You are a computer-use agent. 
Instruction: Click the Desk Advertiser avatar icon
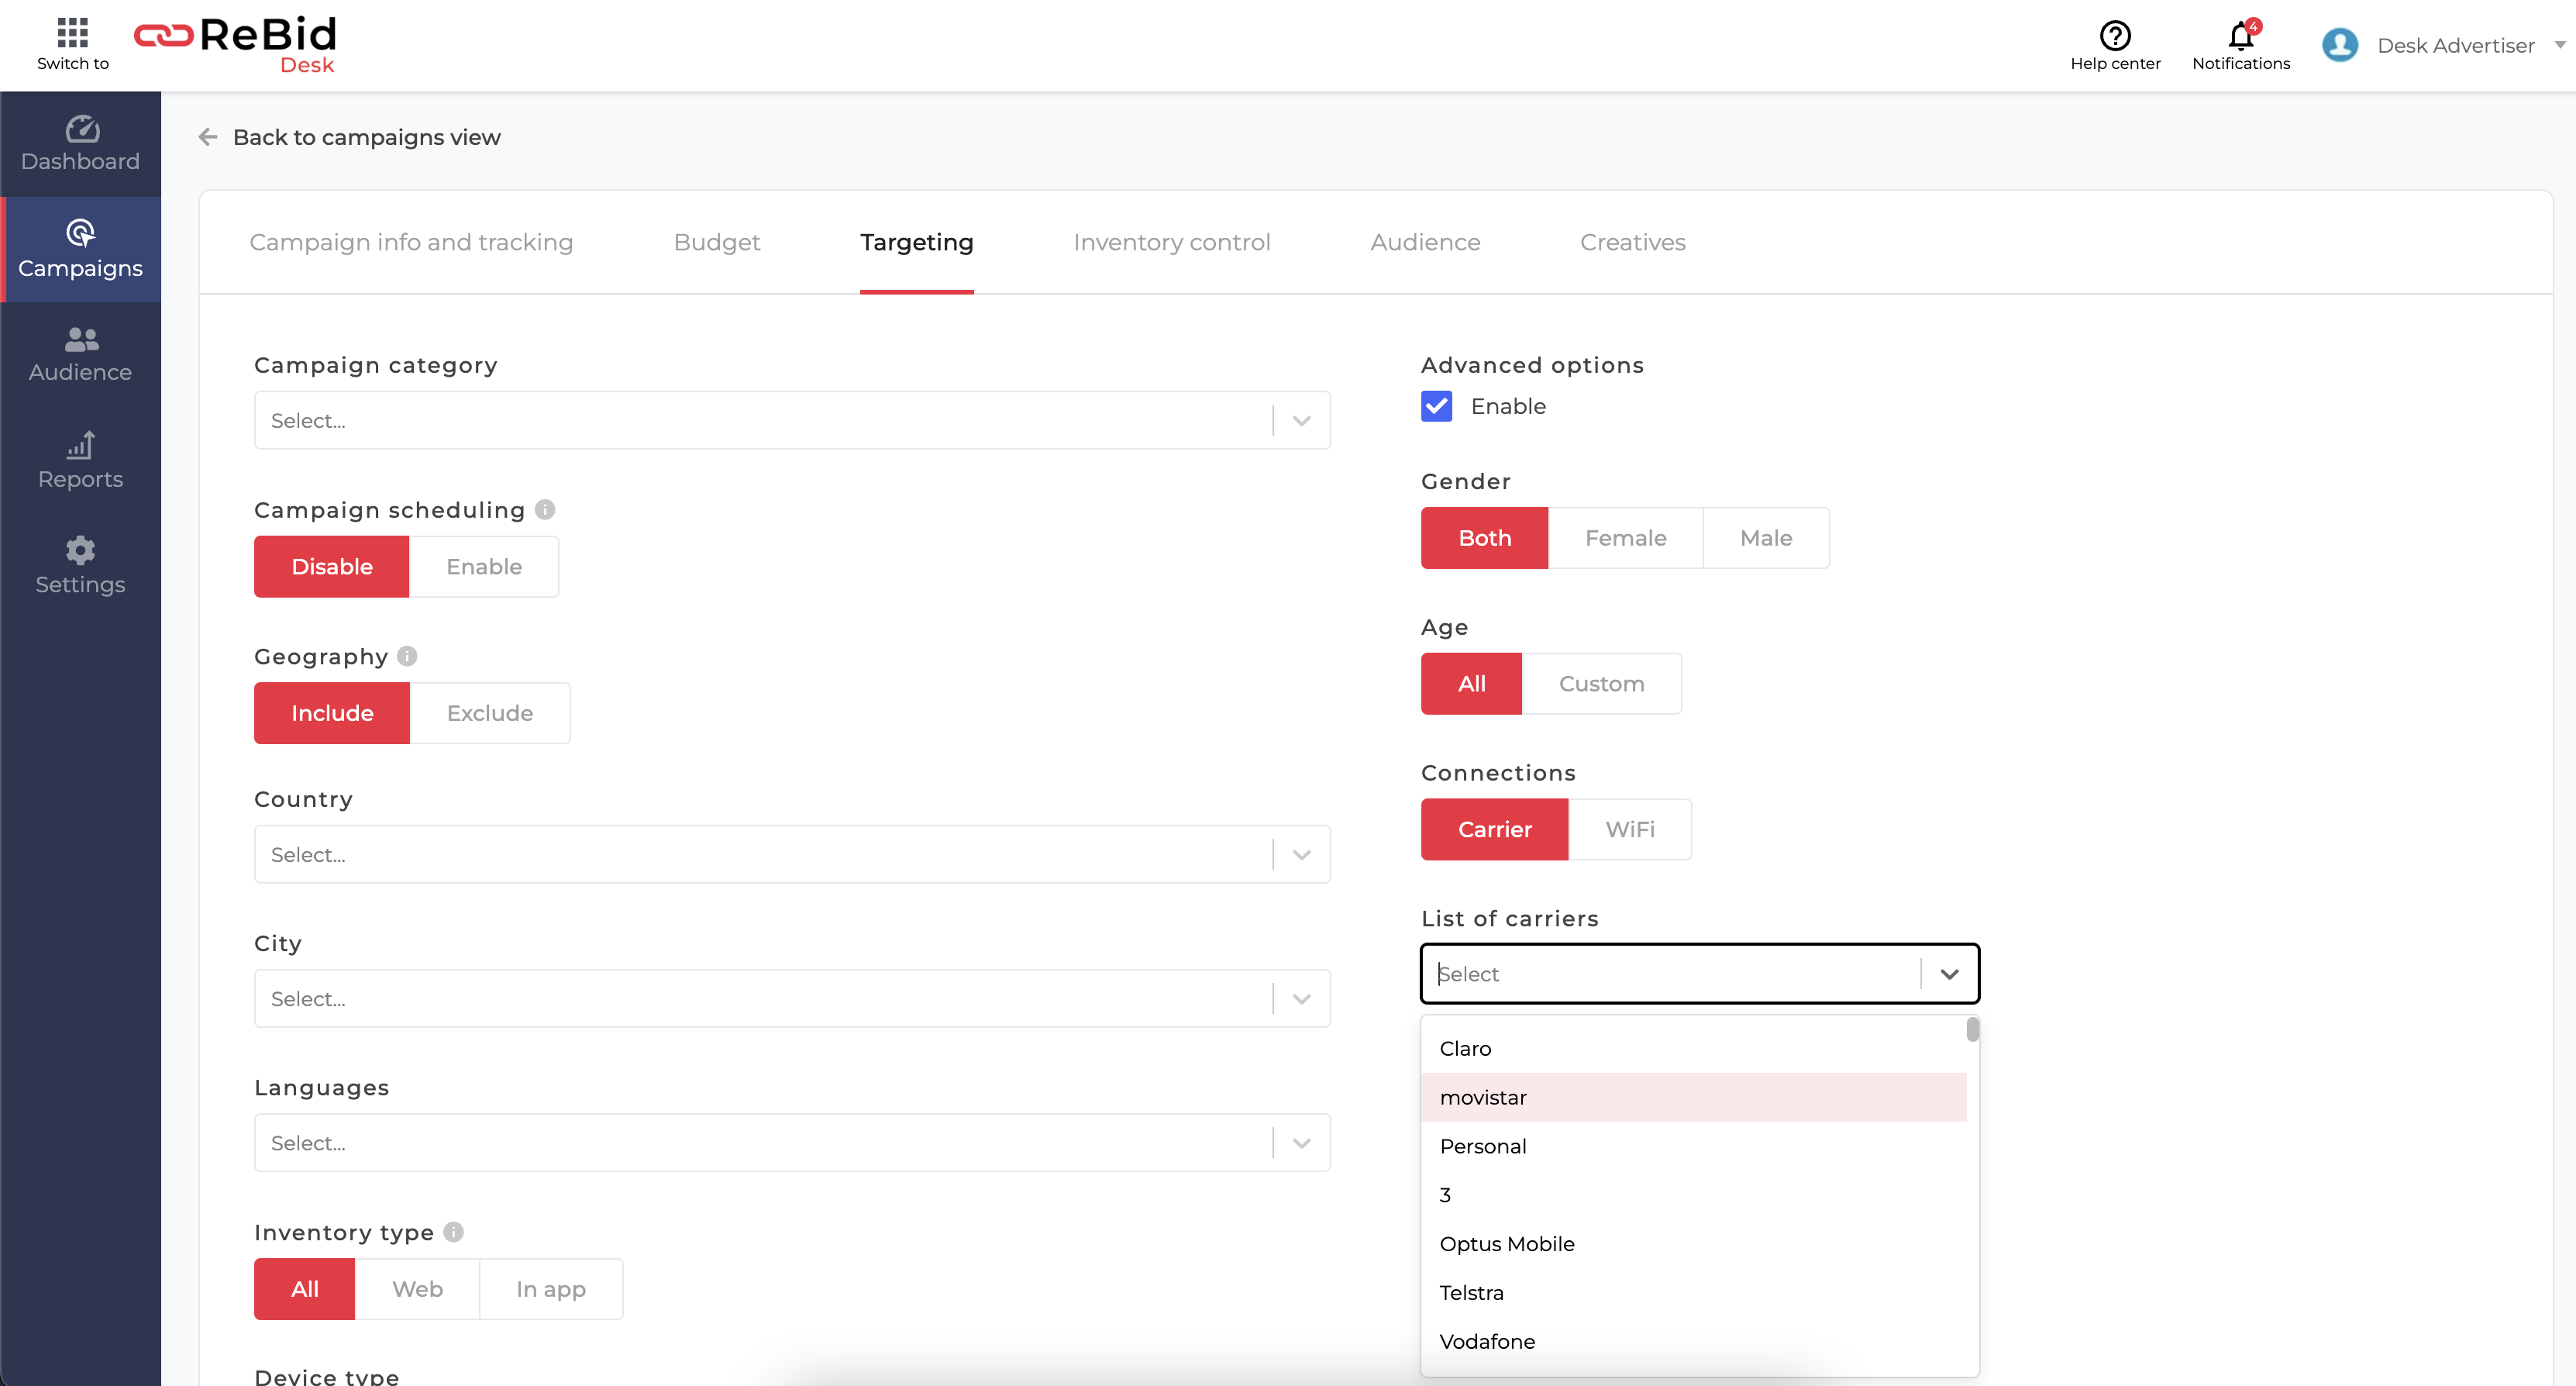2339,45
